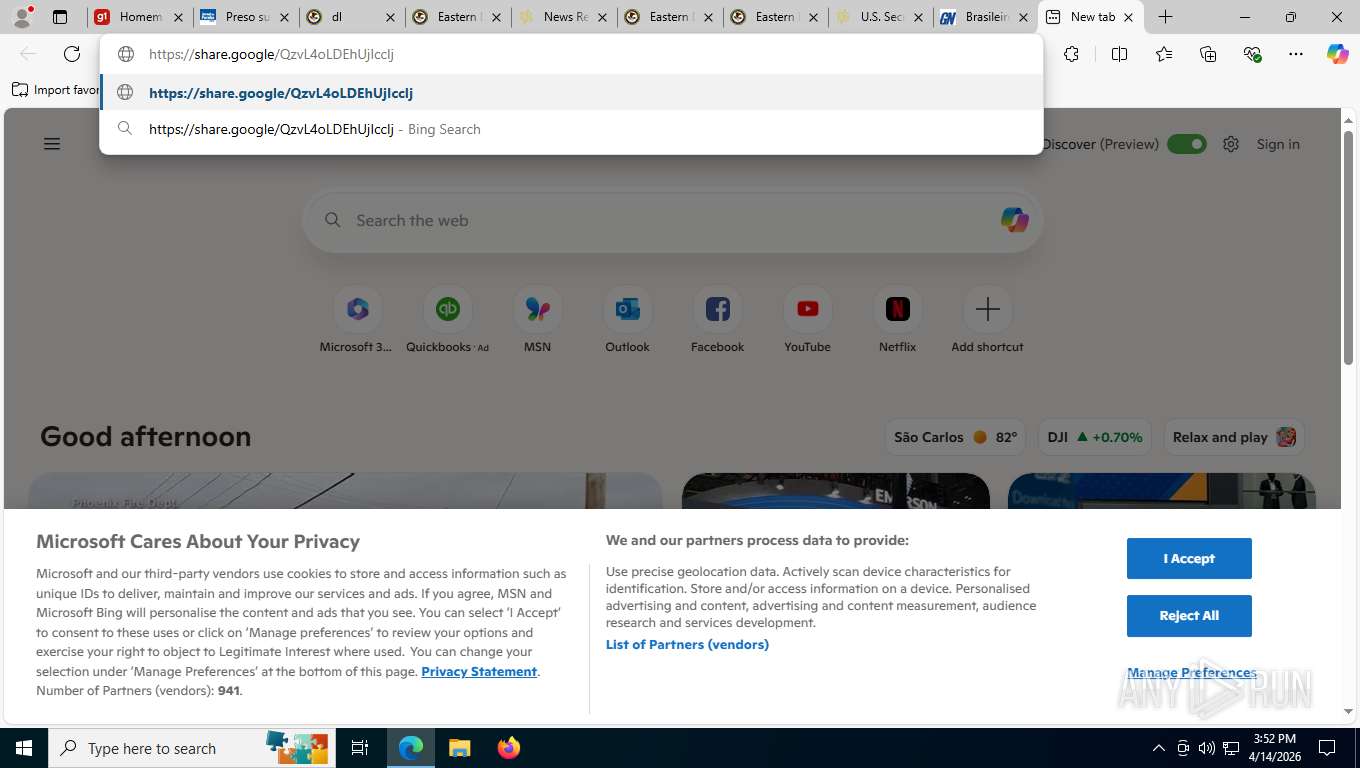Click the Copilot icon in the search box

(1014, 220)
